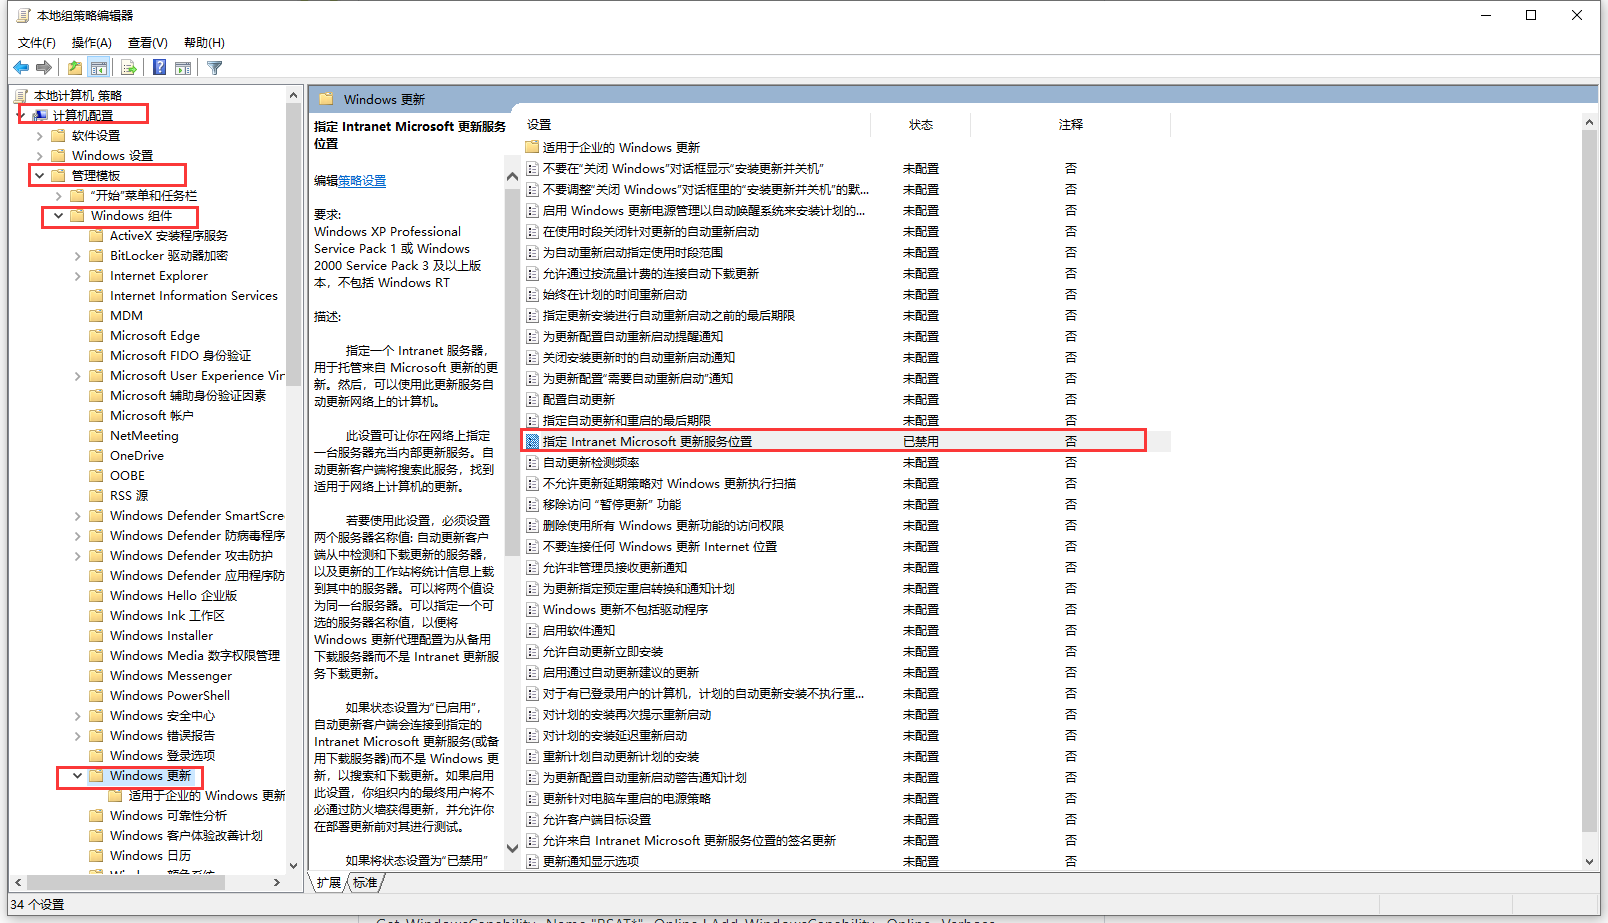Select the 允许自动更新立即安装 policy

(x=603, y=652)
